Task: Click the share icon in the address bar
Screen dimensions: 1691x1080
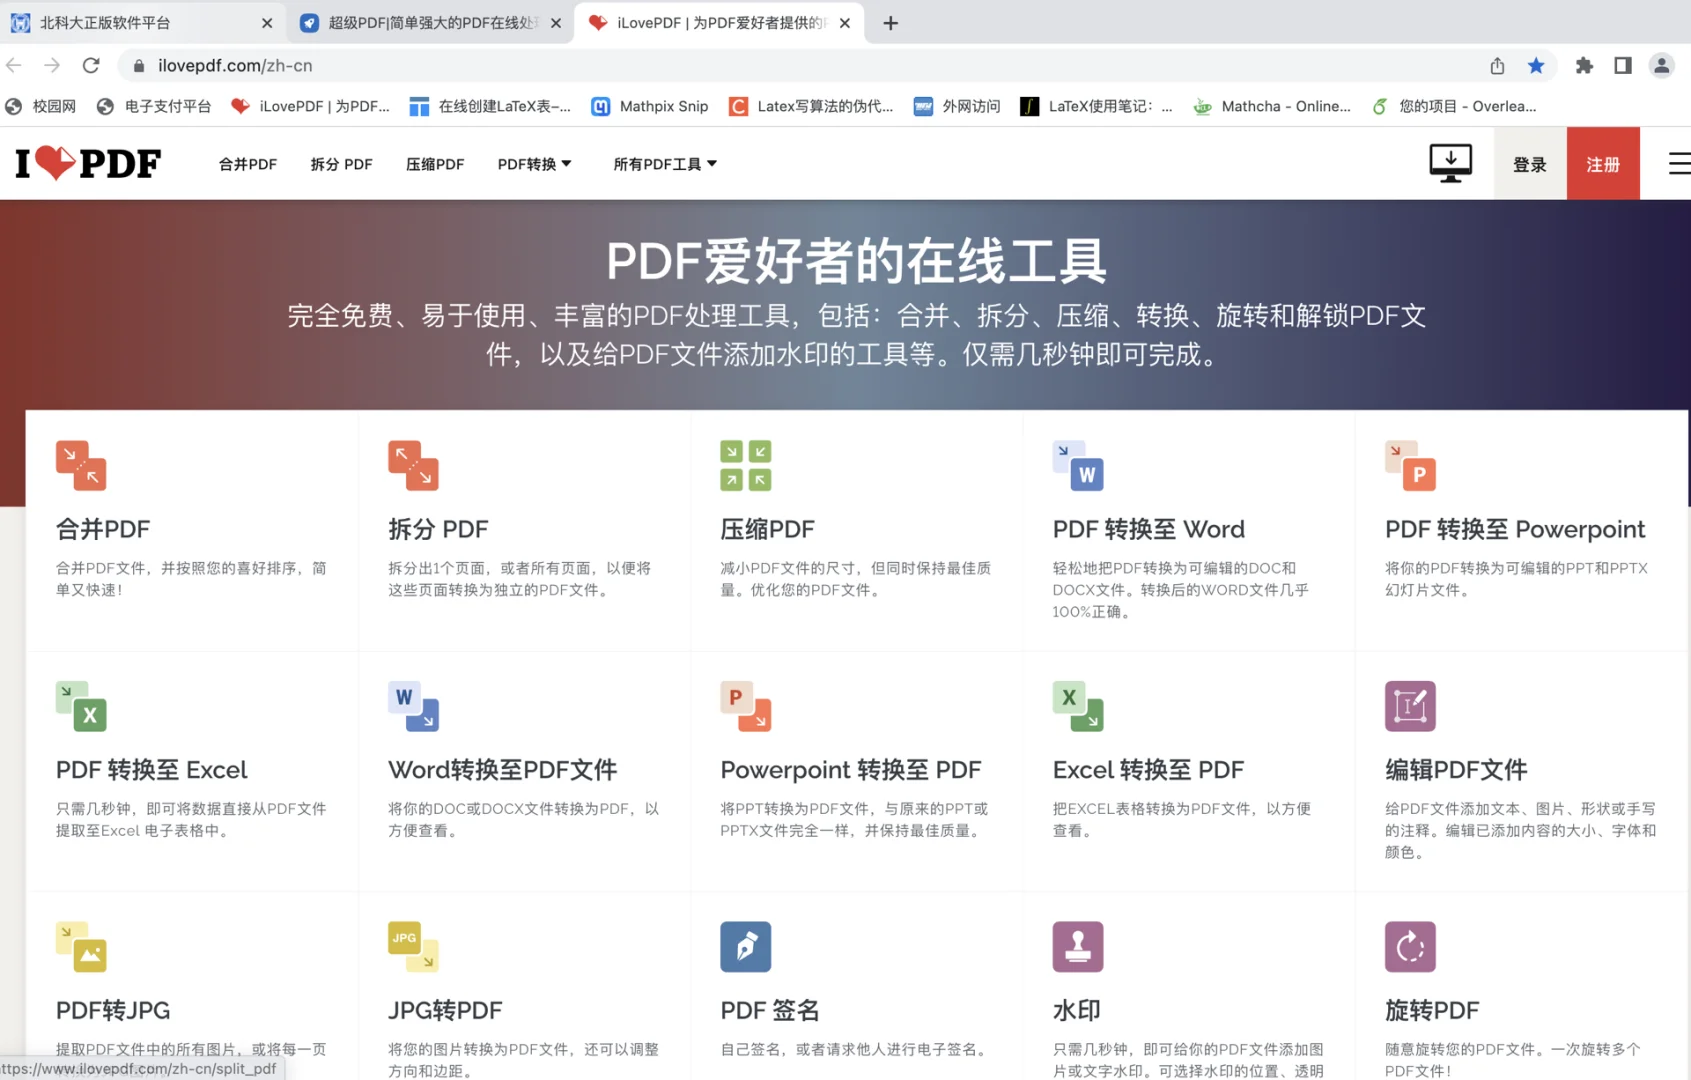Action: pos(1497,65)
